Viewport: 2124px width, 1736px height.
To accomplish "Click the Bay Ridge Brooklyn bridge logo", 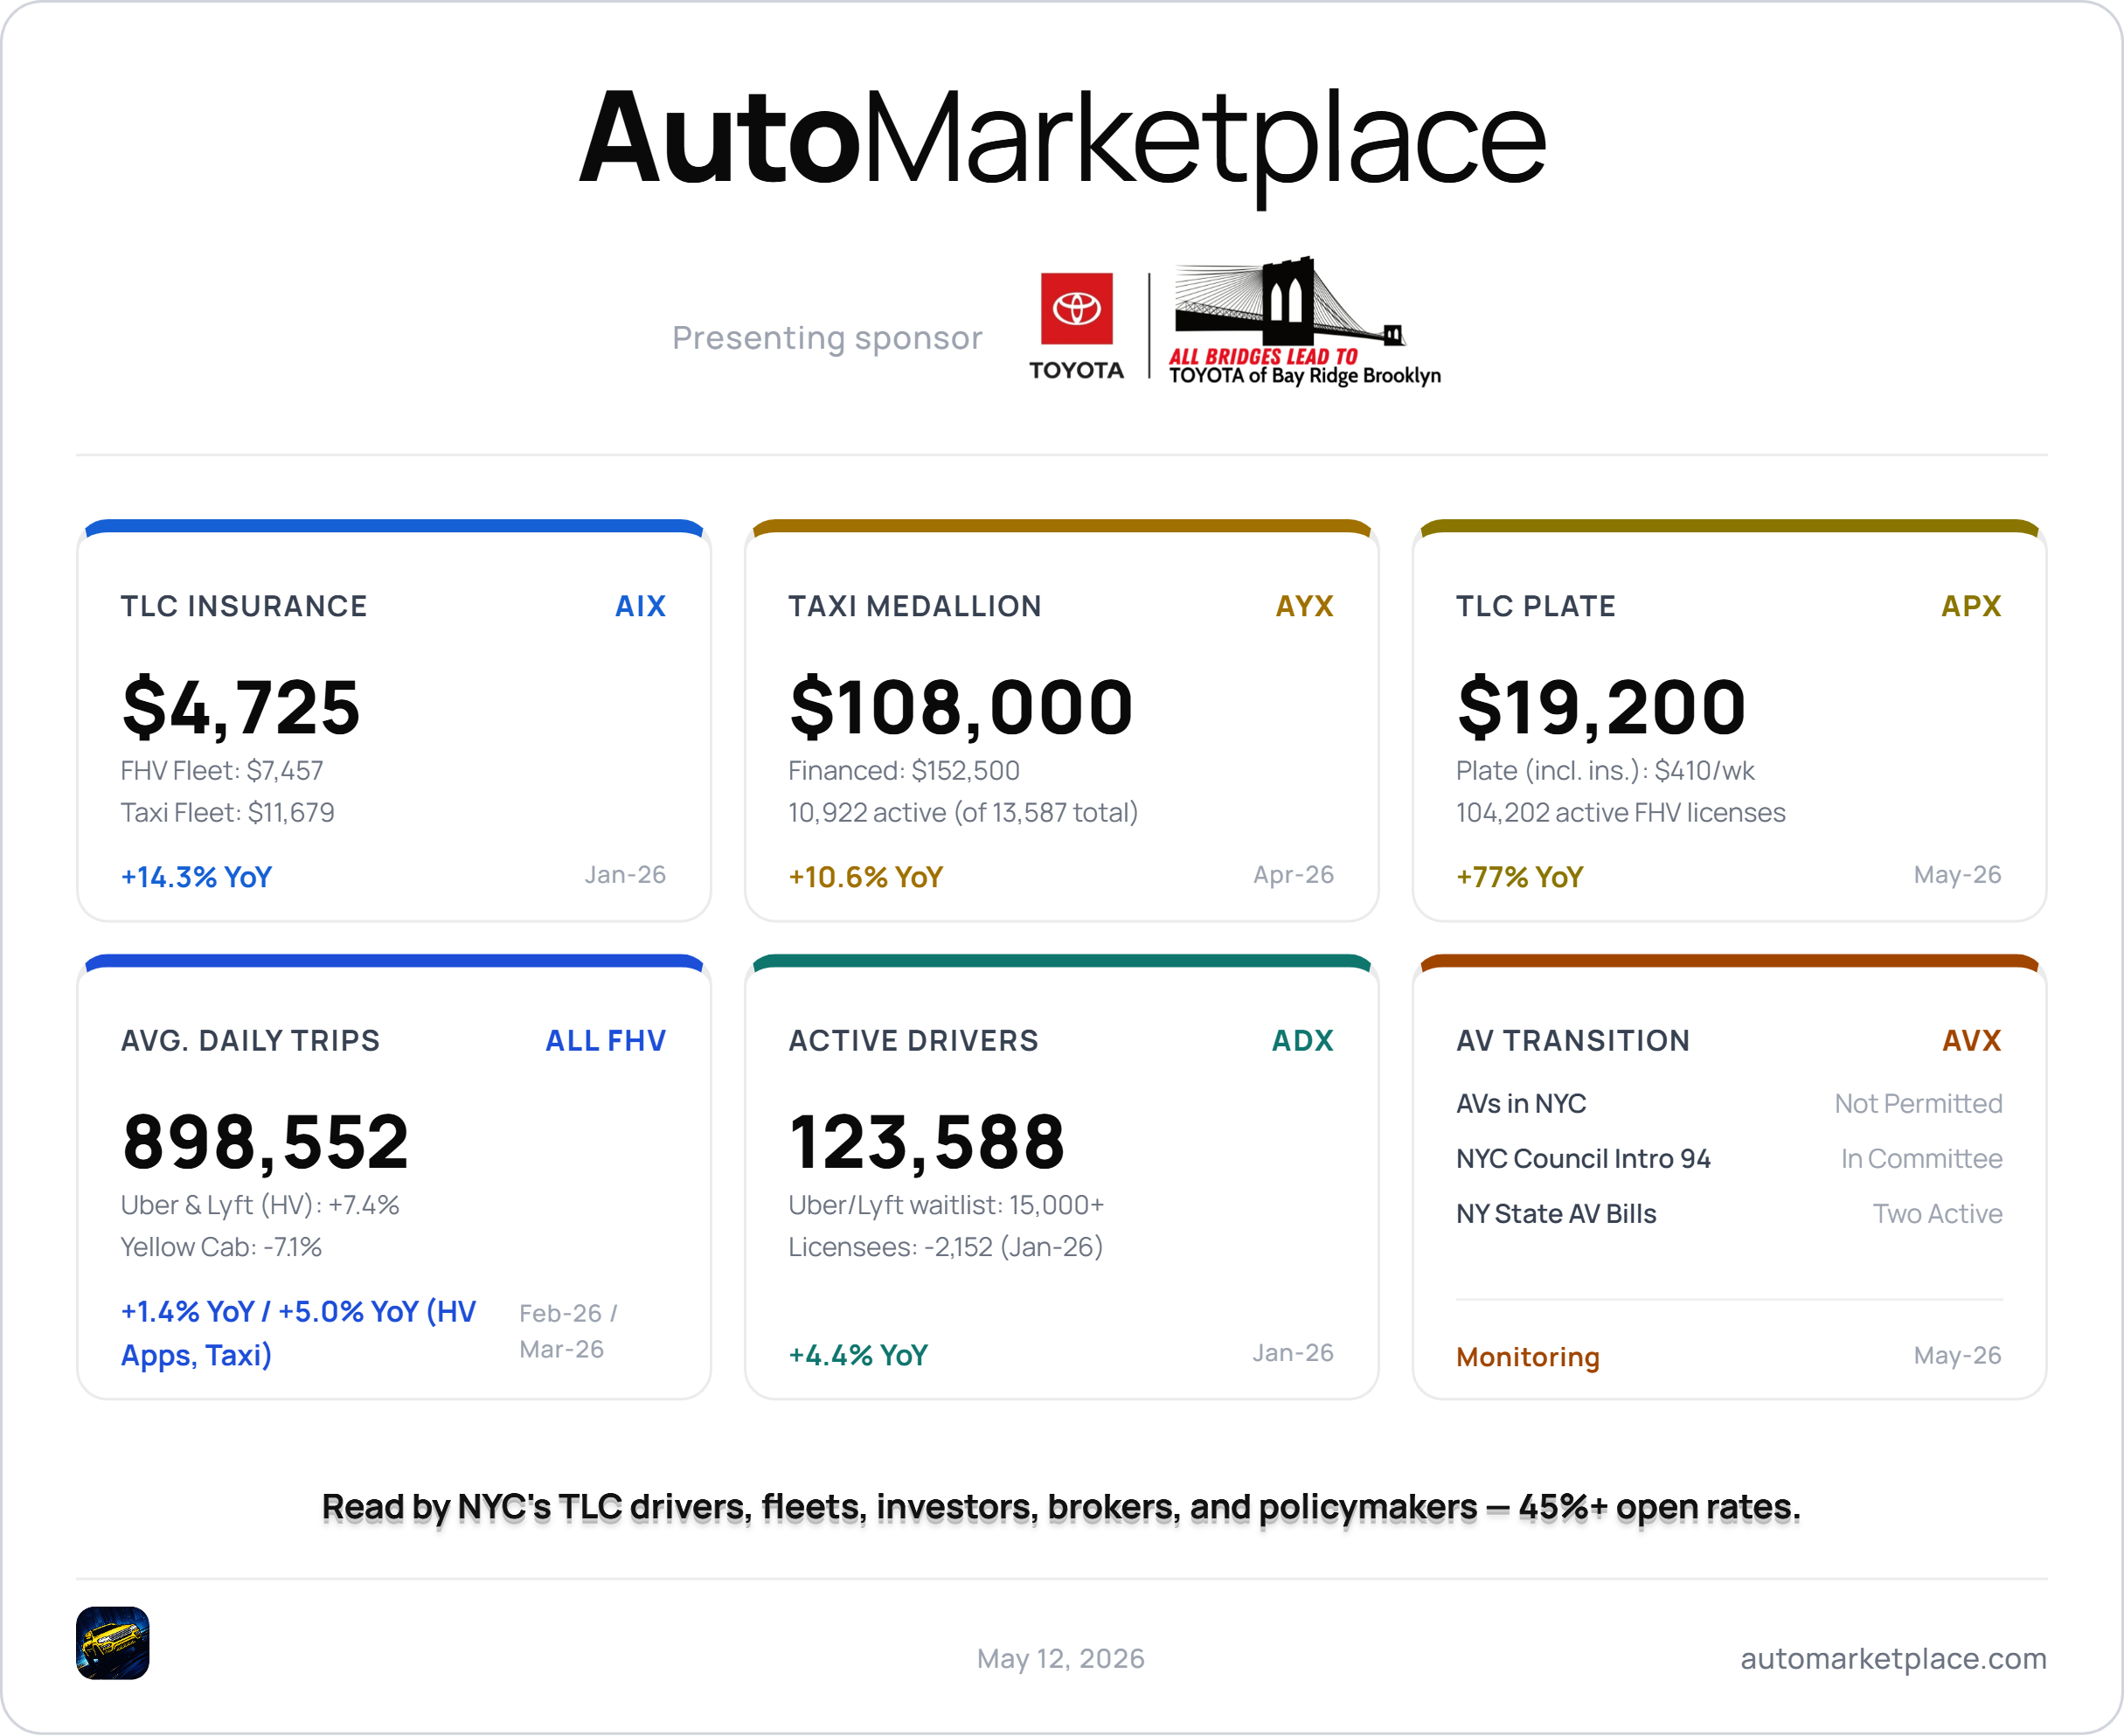I will [x=1304, y=322].
